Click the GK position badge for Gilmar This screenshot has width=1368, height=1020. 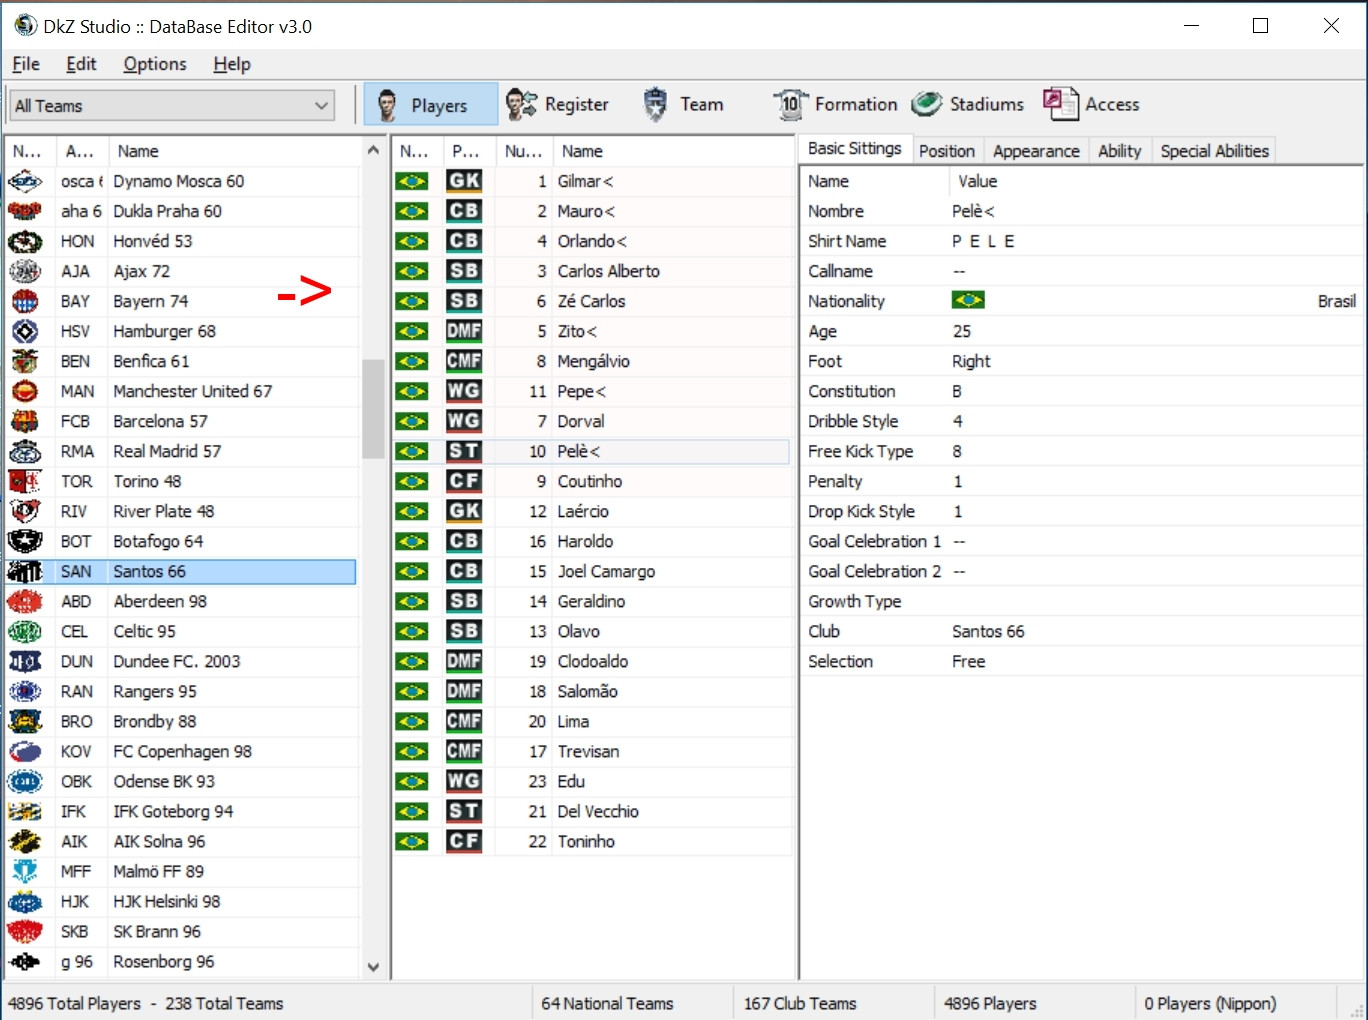(x=464, y=181)
